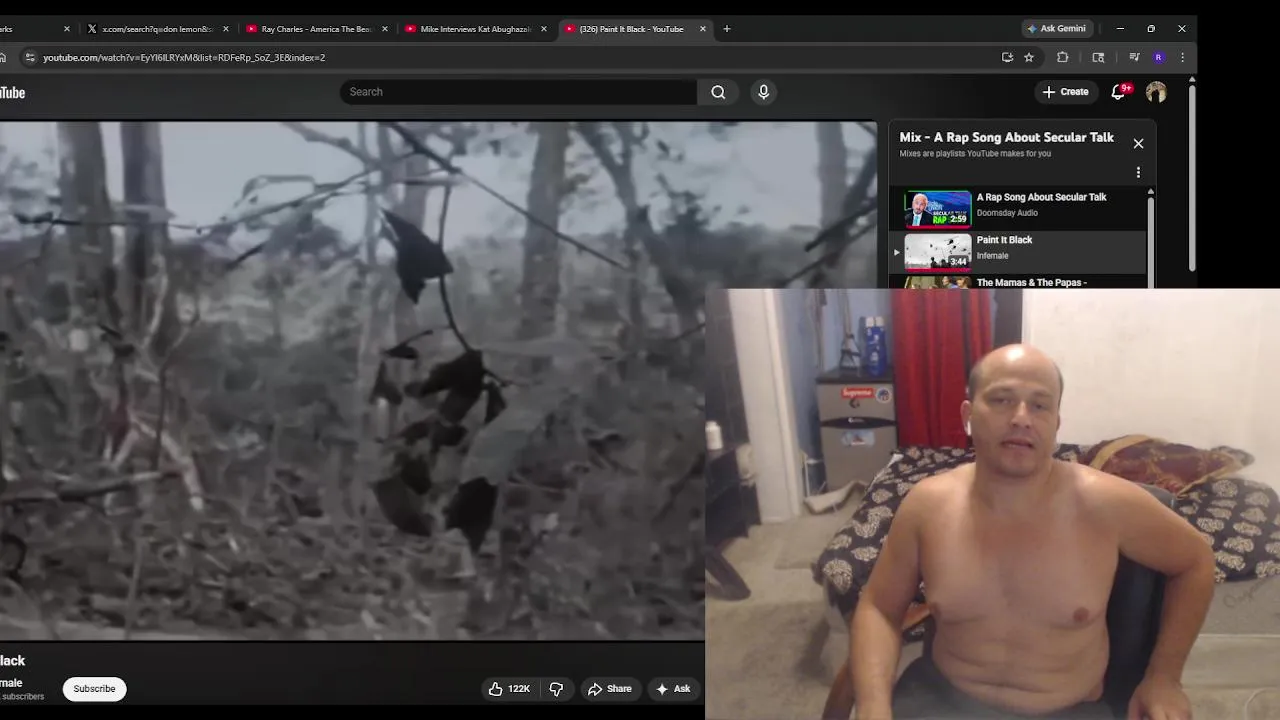The width and height of the screenshot is (1280, 720).
Task: Click Ask Gemini button
Action: point(1057,29)
